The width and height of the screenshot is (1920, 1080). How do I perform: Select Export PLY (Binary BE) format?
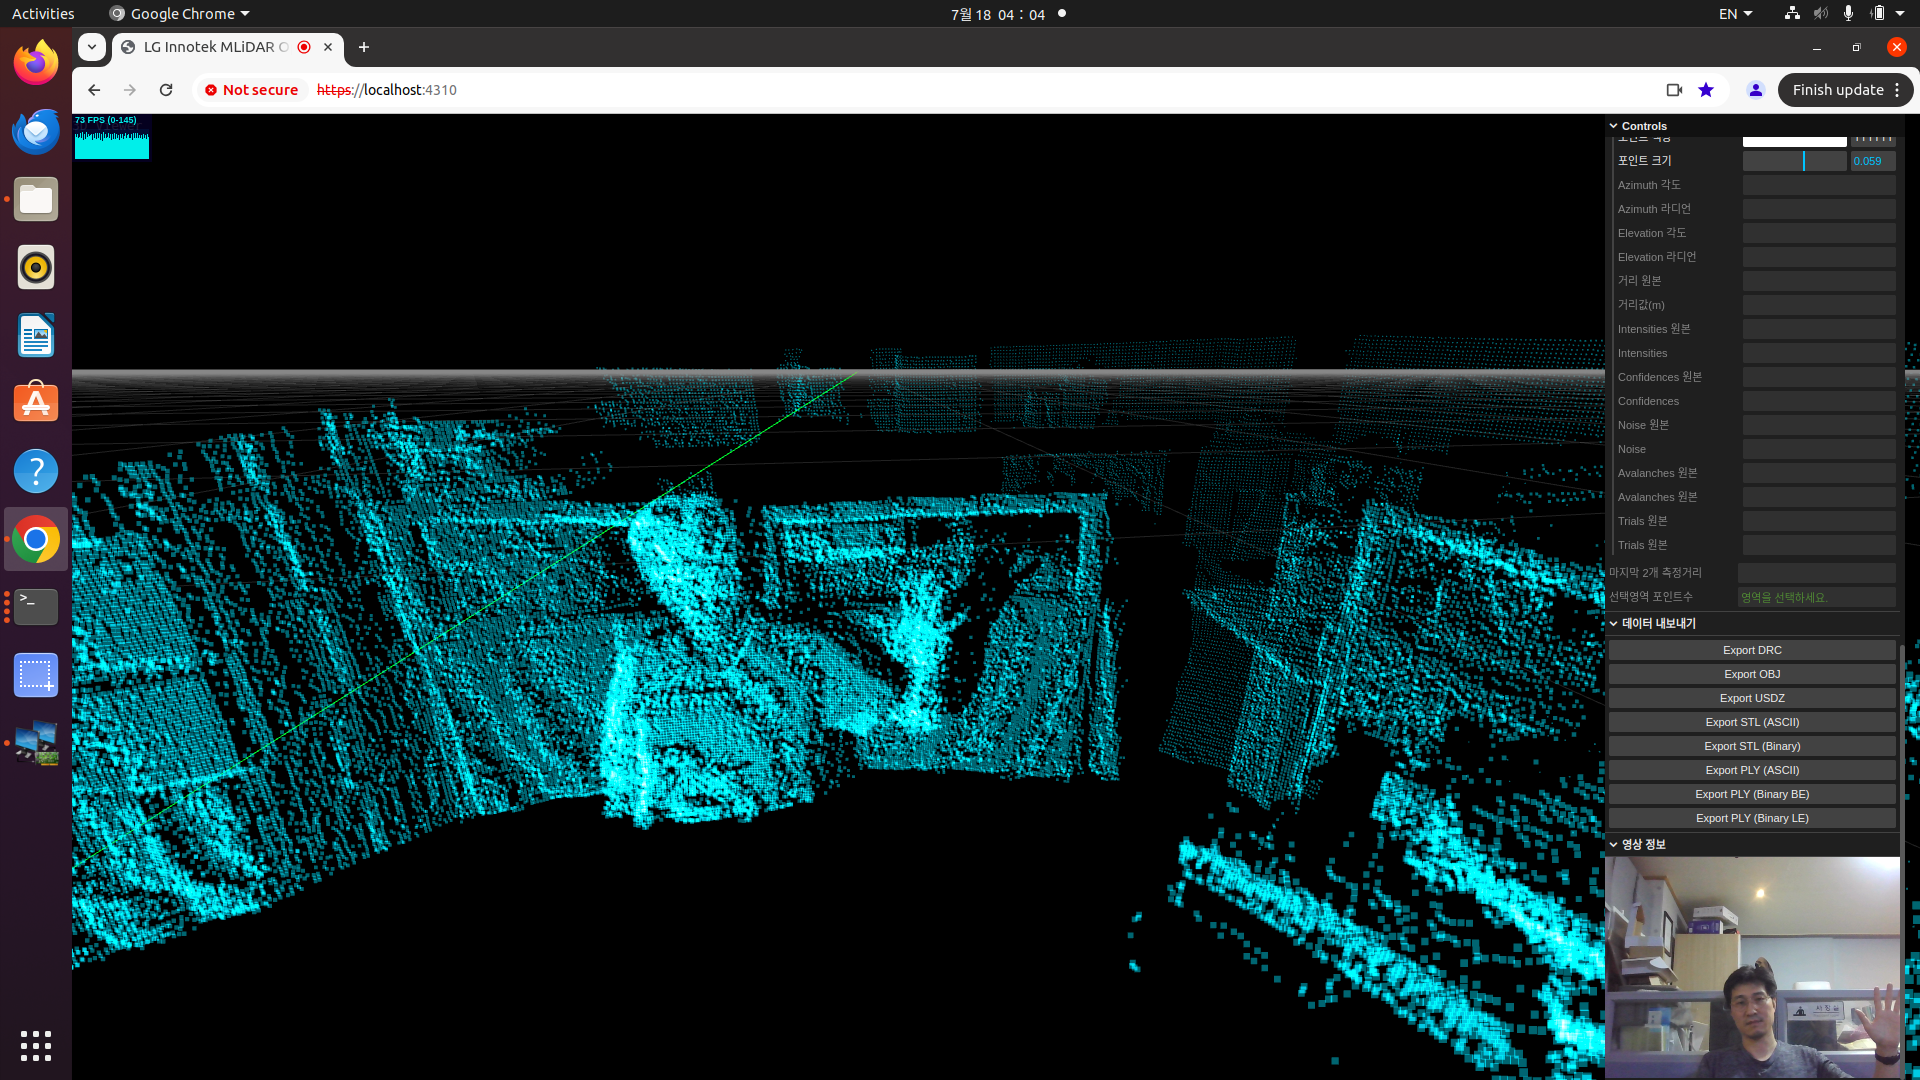click(x=1751, y=794)
